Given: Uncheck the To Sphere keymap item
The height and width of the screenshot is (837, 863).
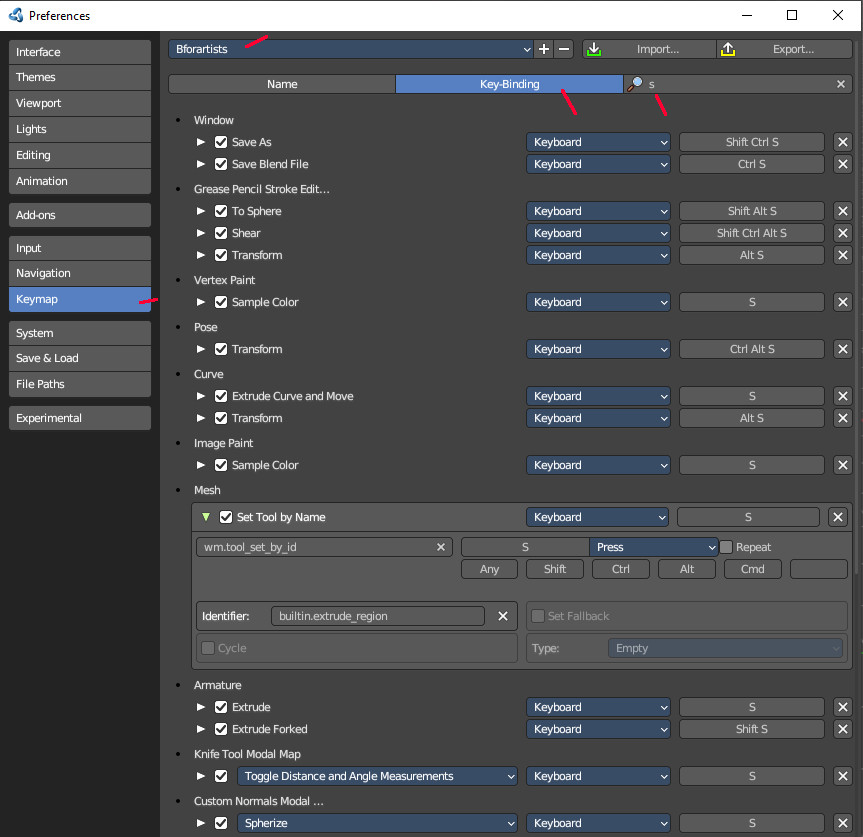Looking at the screenshot, I should tap(221, 211).
